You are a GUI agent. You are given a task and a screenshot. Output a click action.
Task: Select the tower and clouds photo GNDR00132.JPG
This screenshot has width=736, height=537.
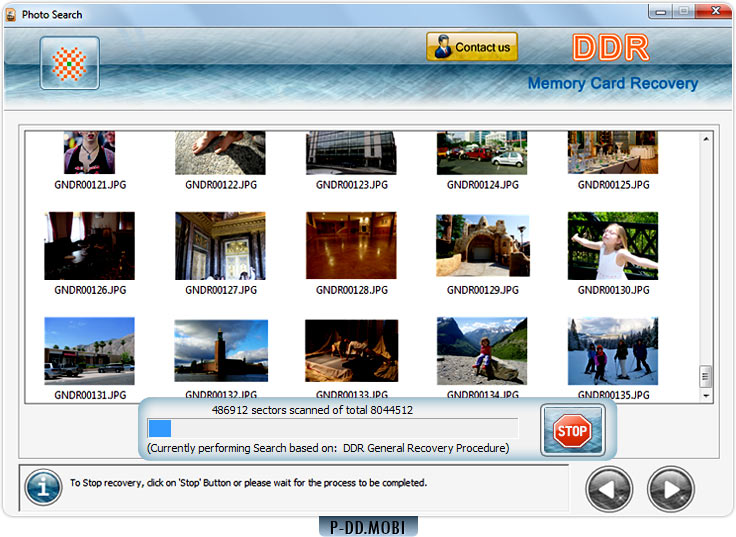coord(221,351)
